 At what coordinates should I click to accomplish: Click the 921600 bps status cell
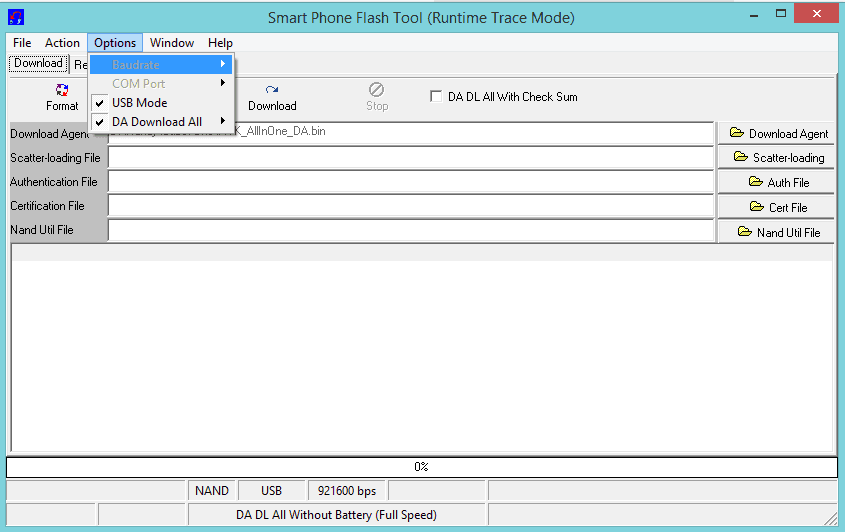347,490
